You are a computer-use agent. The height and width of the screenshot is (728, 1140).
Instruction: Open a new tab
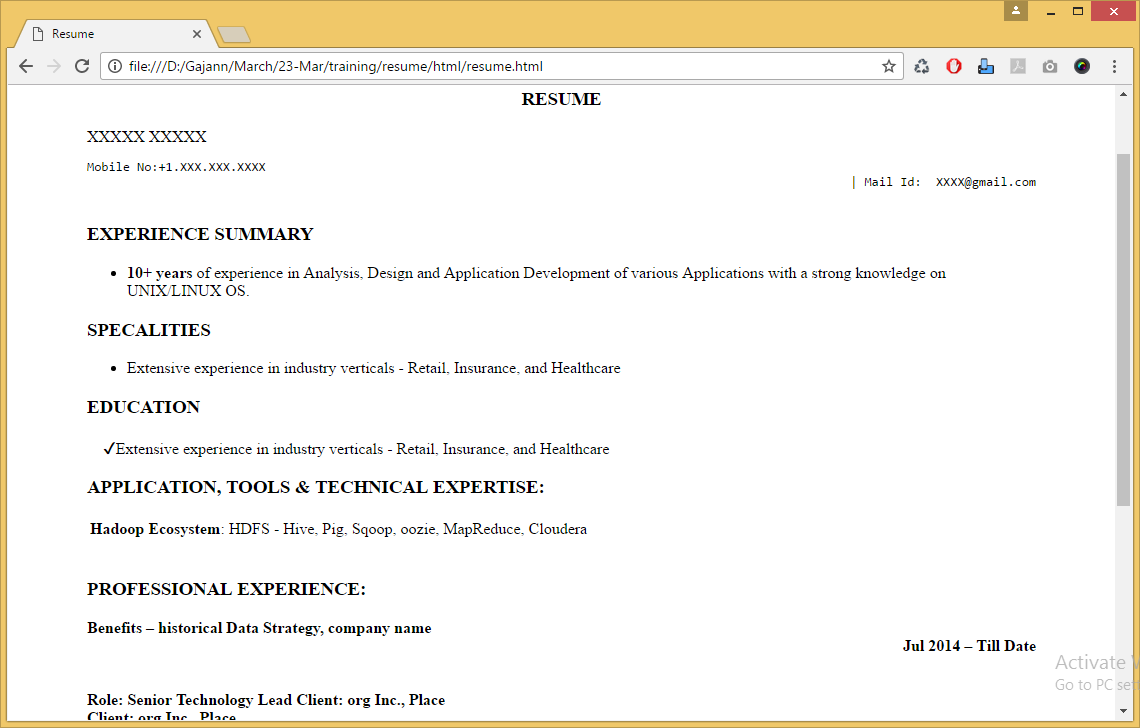tap(233, 34)
